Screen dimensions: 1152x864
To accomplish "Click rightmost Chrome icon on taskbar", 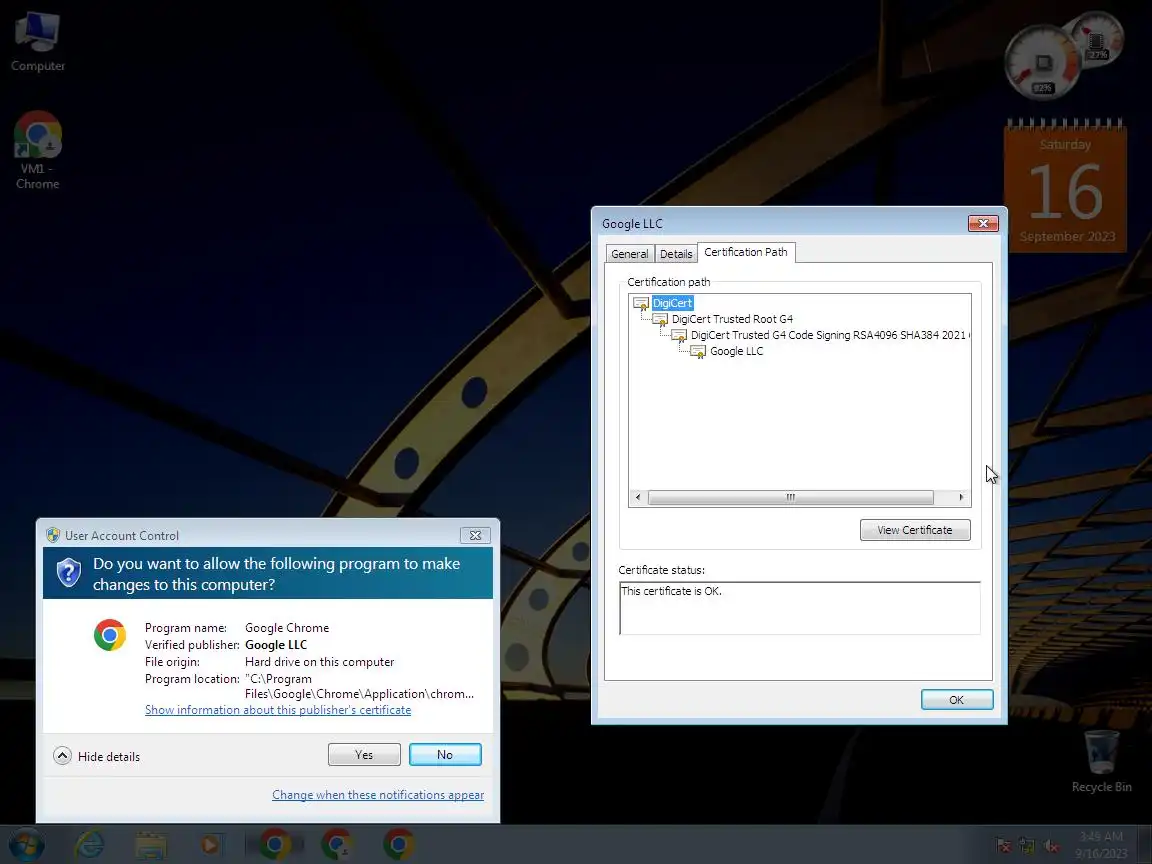I will click(398, 844).
